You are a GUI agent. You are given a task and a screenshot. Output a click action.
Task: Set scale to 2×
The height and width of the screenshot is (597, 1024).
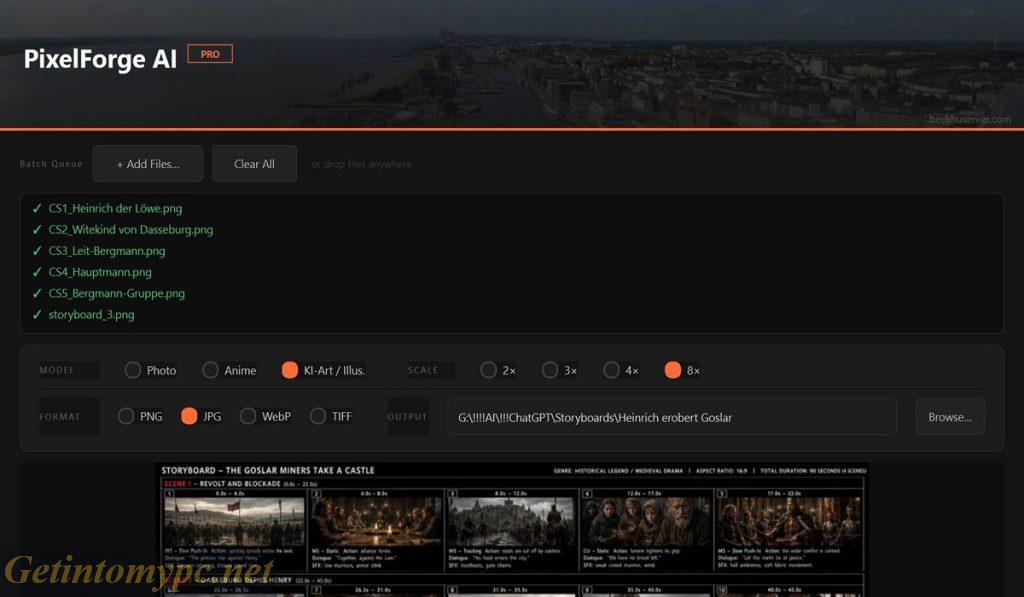[x=488, y=370]
